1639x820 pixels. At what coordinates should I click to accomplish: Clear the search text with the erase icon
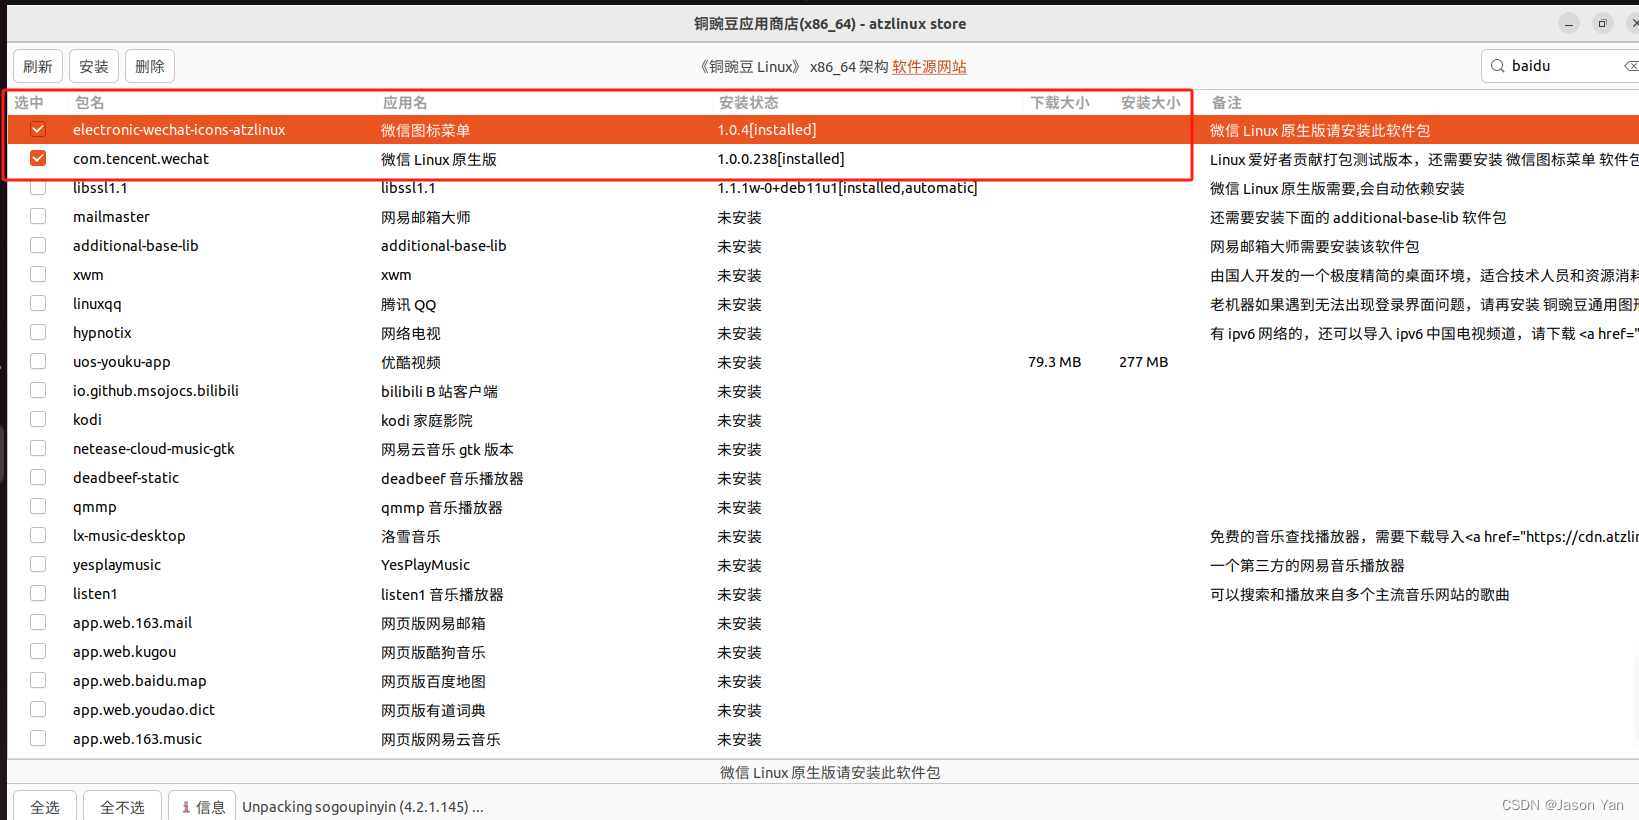1630,66
